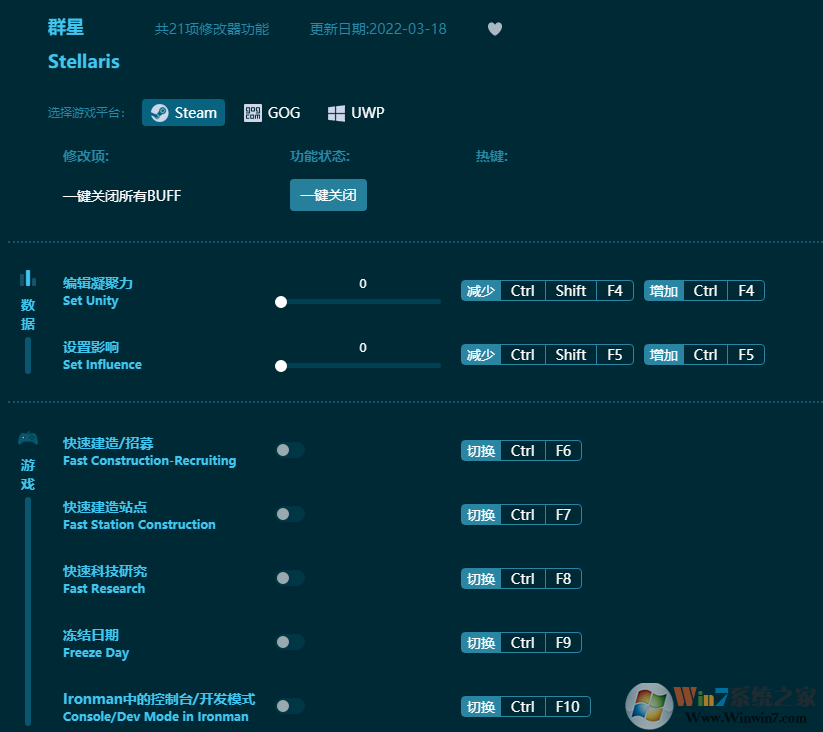Click 切换 hotkey for Freeze Day
823x732 pixels.
[x=481, y=643]
